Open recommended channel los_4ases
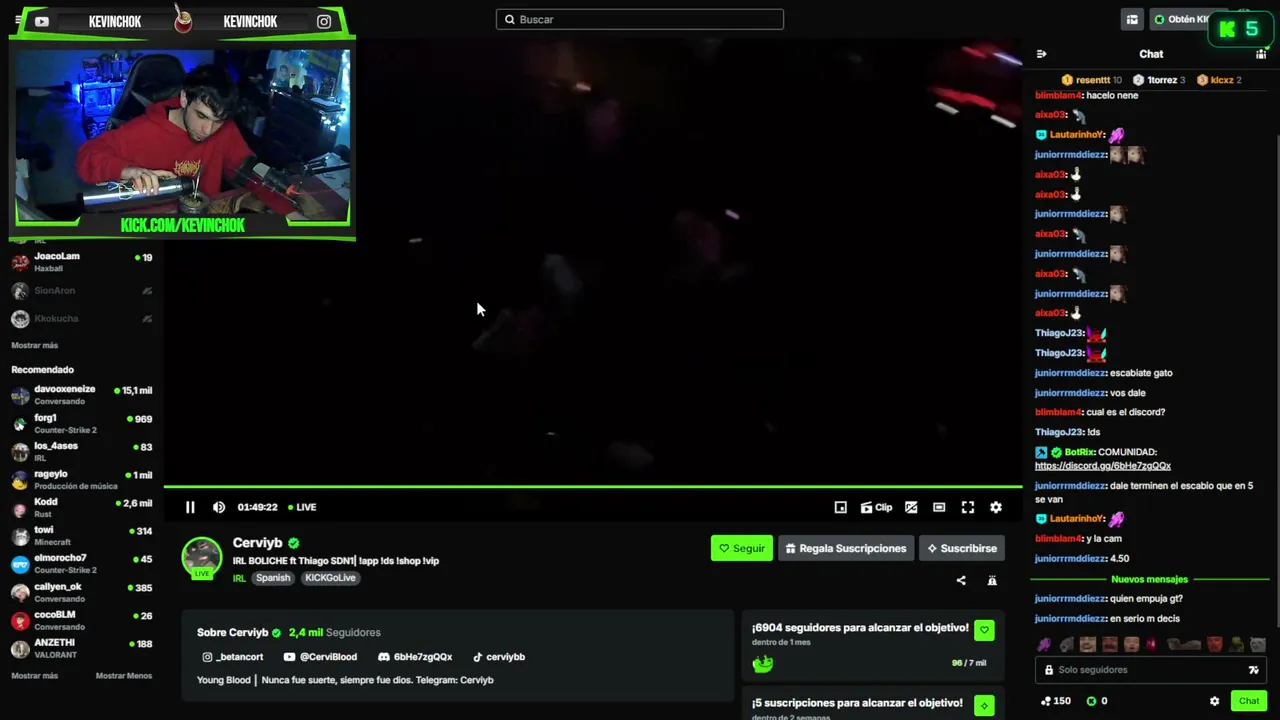 coord(82,451)
